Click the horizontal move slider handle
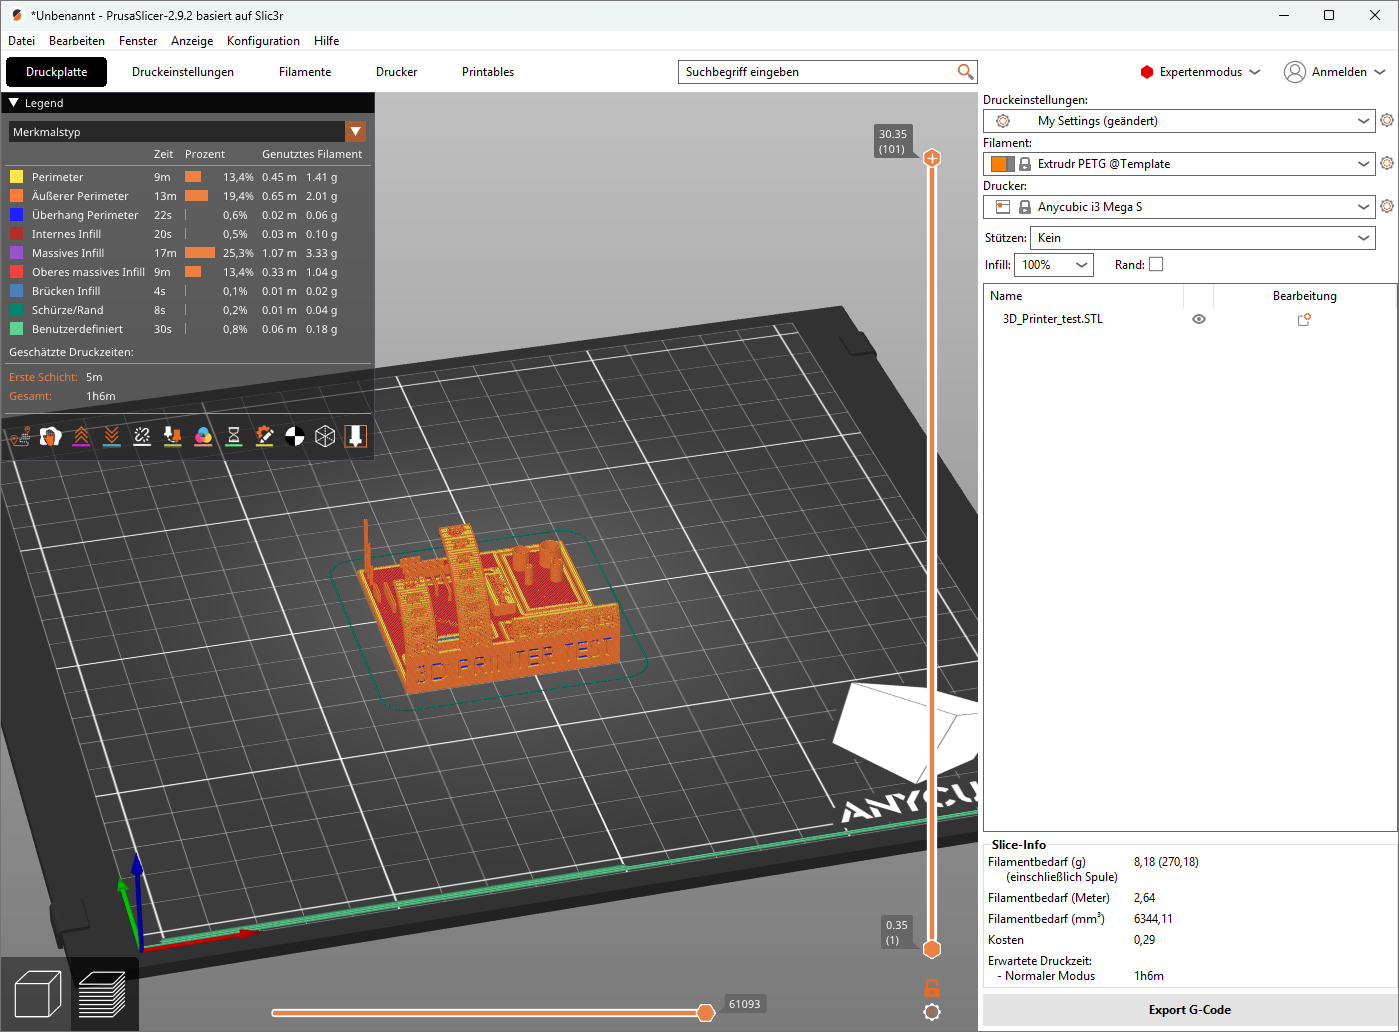 point(706,1013)
